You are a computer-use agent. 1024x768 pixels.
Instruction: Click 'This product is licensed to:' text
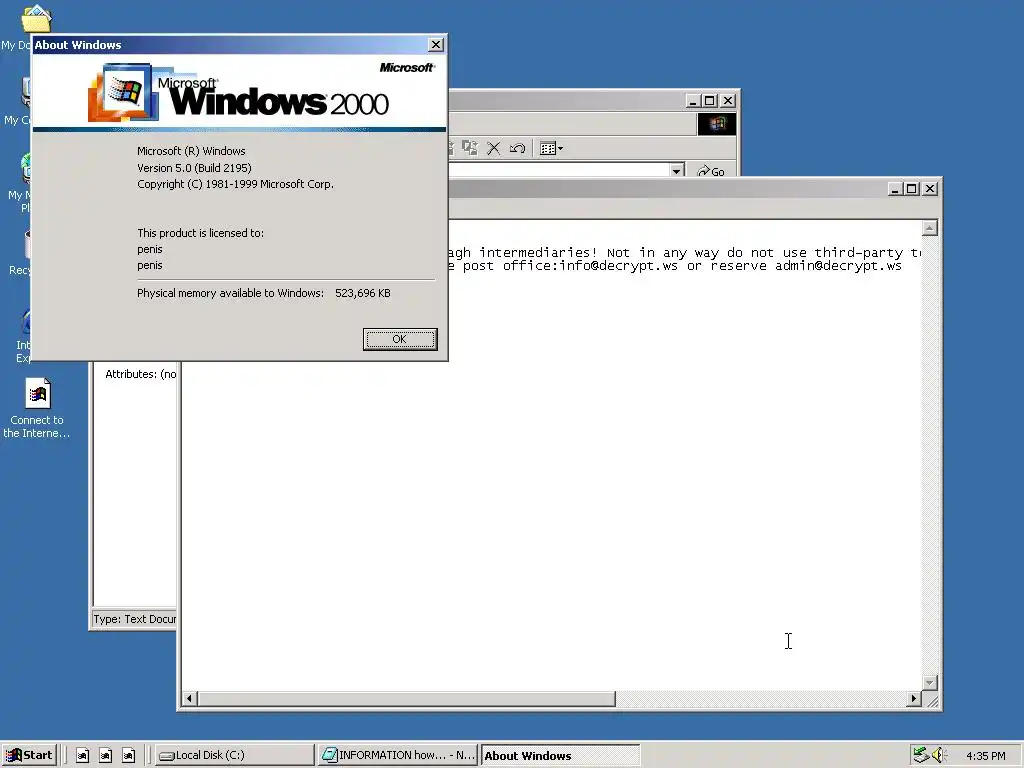click(200, 233)
